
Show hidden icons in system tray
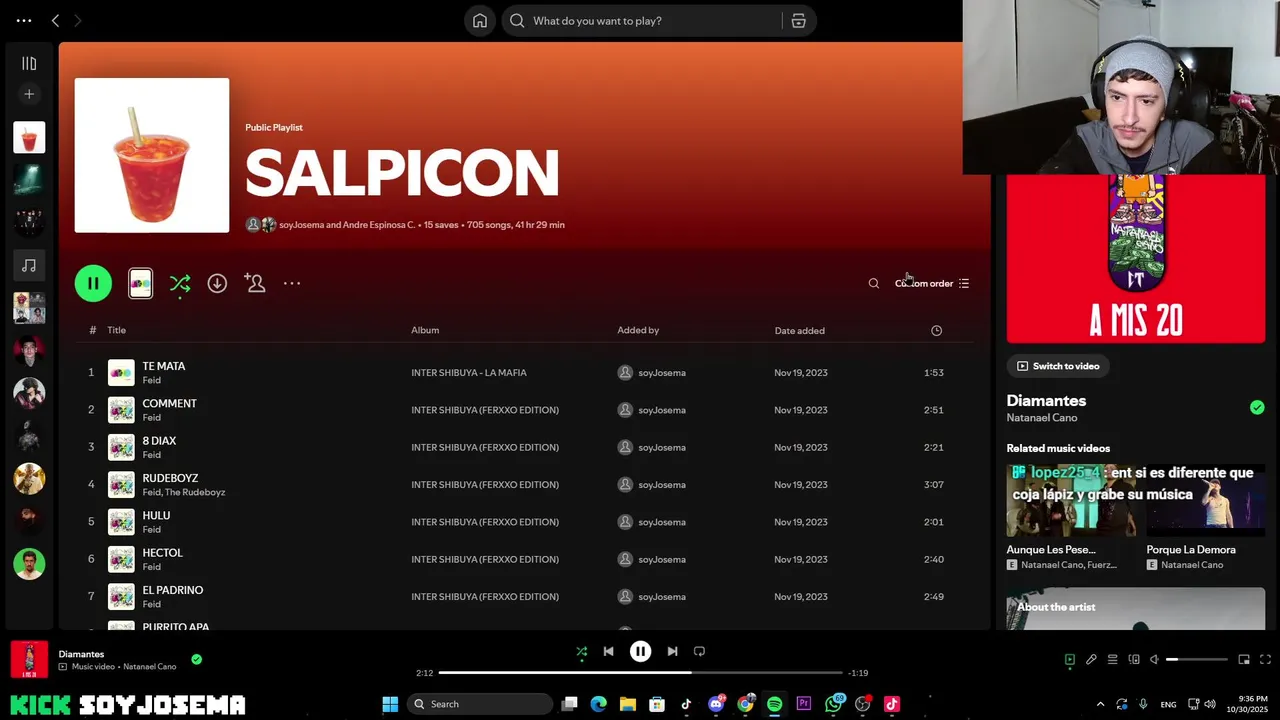[1100, 704]
